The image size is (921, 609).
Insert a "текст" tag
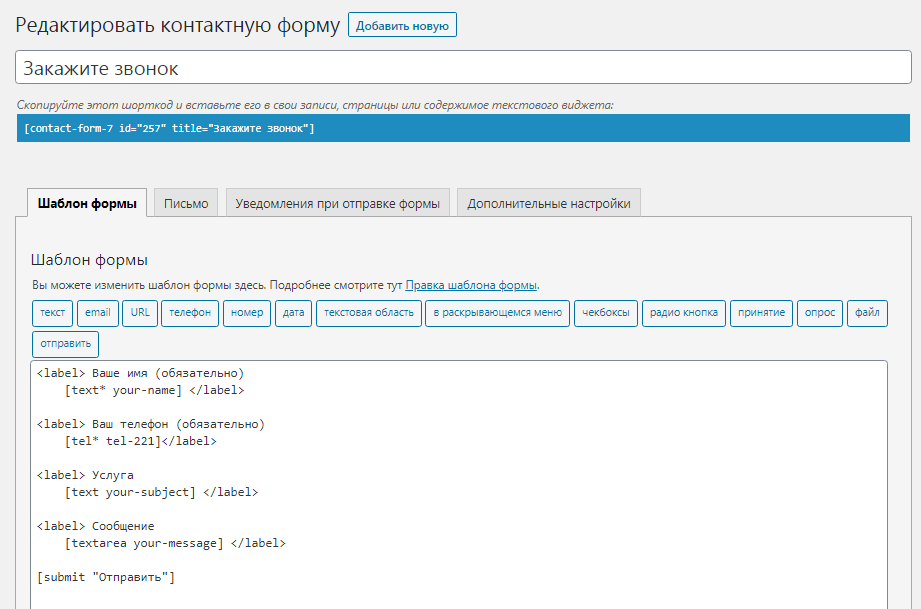tap(52, 313)
